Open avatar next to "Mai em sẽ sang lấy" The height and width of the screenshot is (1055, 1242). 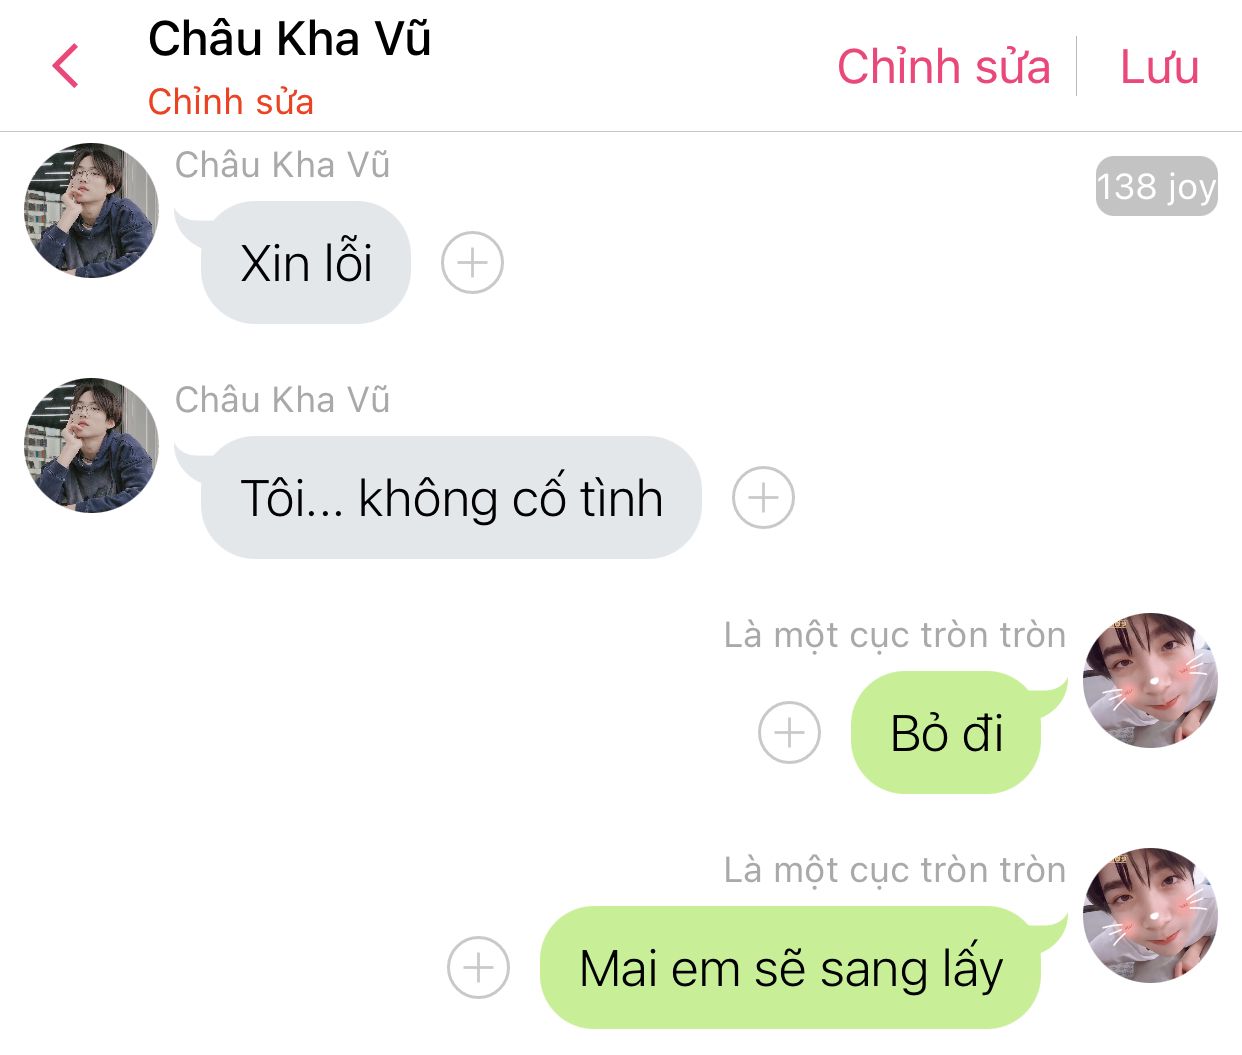tap(1150, 915)
